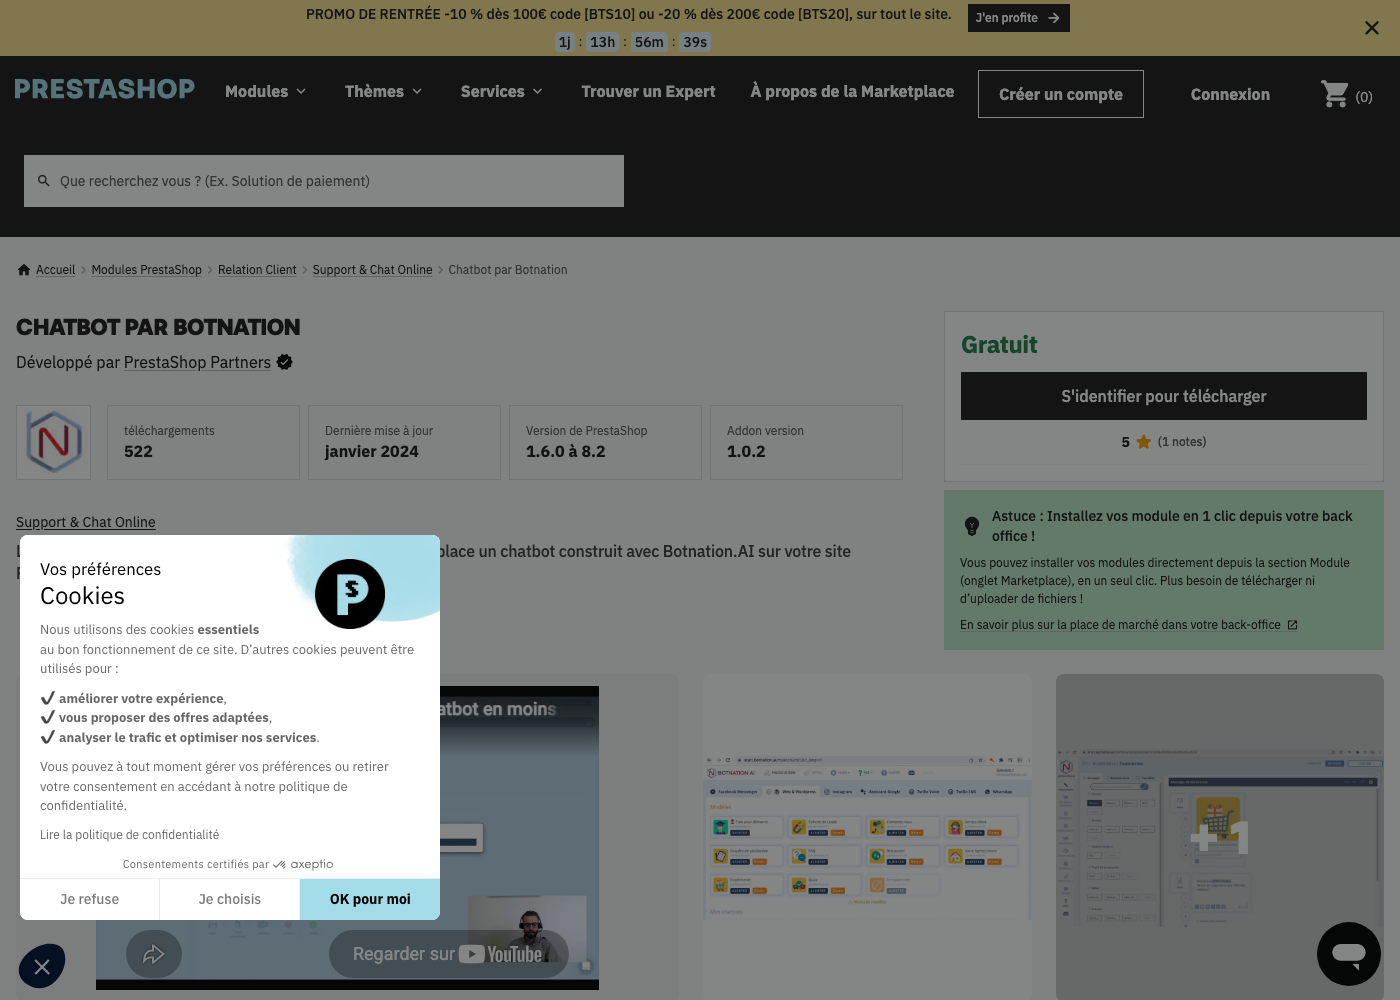Click the video share arrow icon

pos(153,954)
